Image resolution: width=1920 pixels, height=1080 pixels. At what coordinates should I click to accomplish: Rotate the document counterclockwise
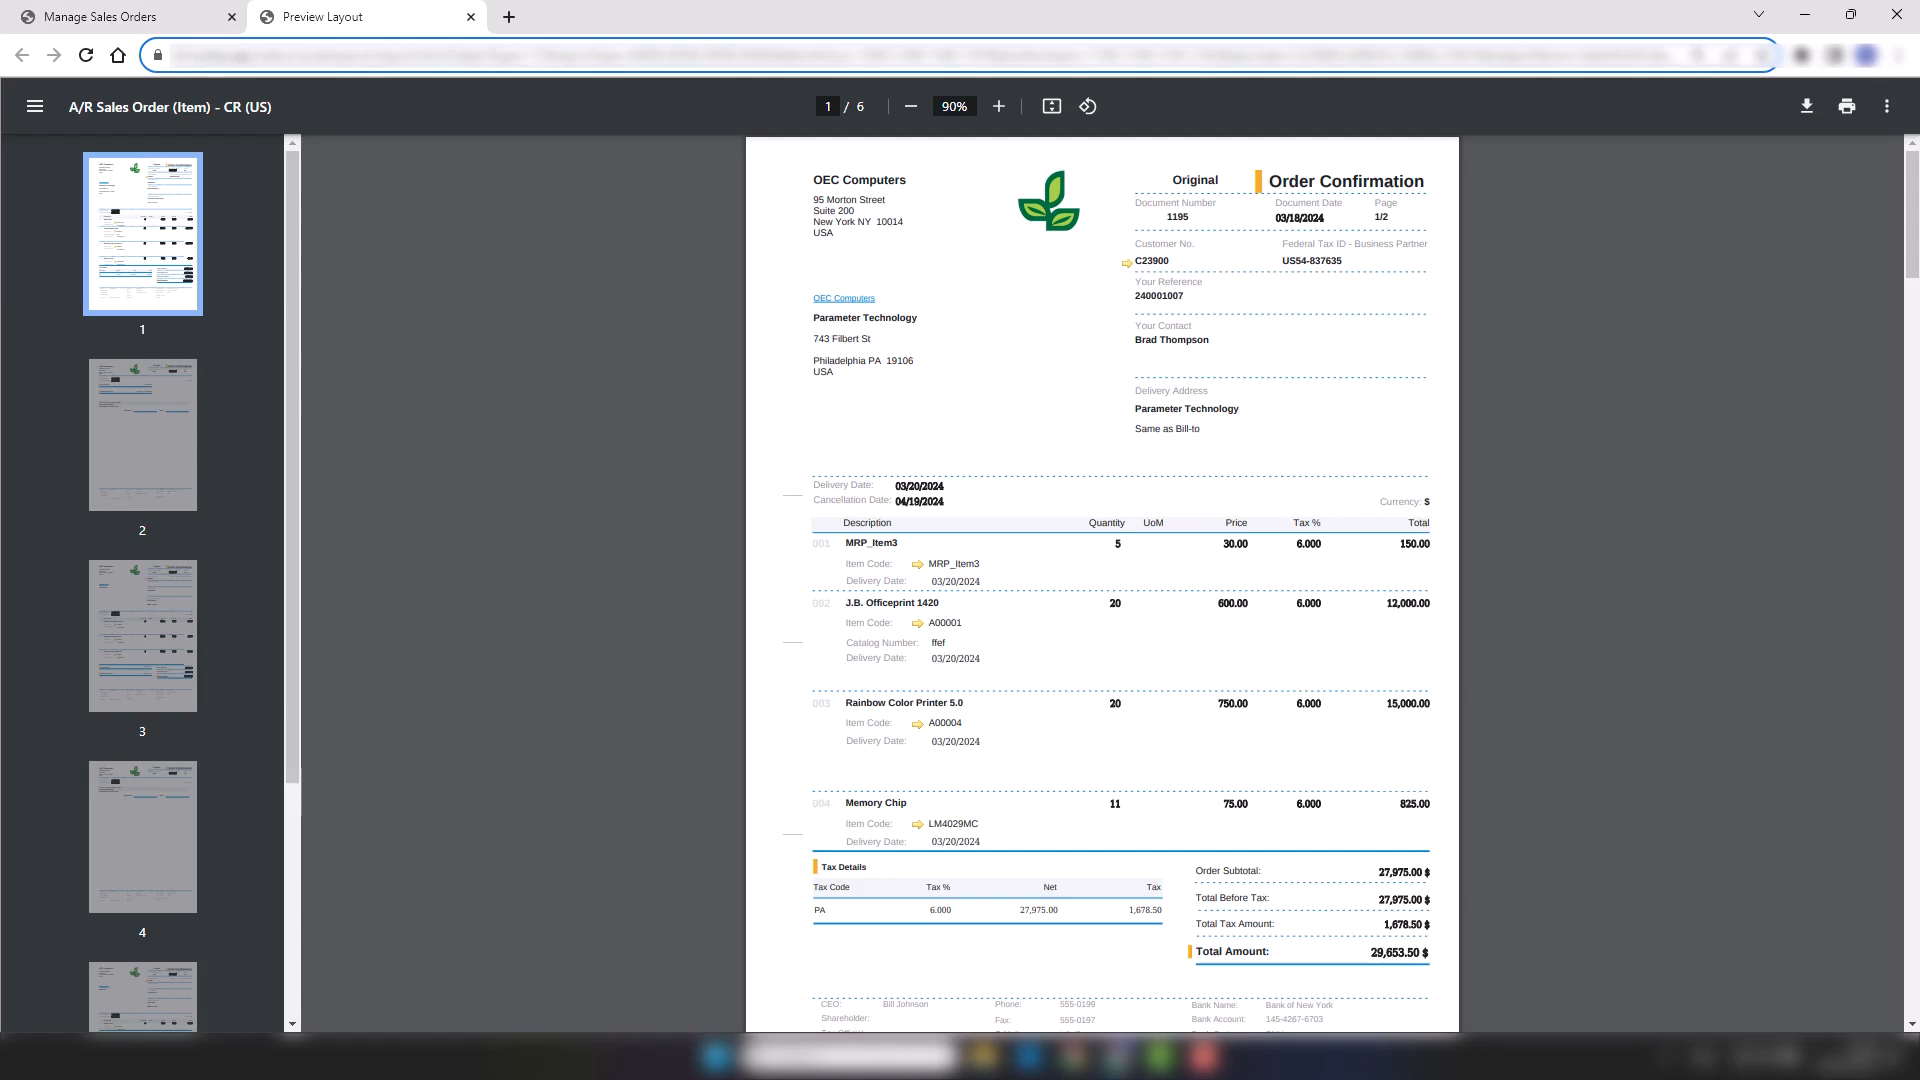click(x=1088, y=106)
